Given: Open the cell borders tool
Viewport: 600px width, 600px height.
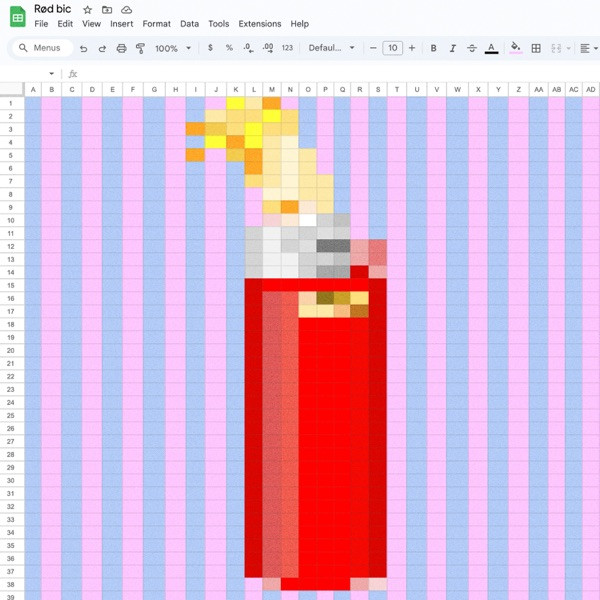Looking at the screenshot, I should point(536,48).
